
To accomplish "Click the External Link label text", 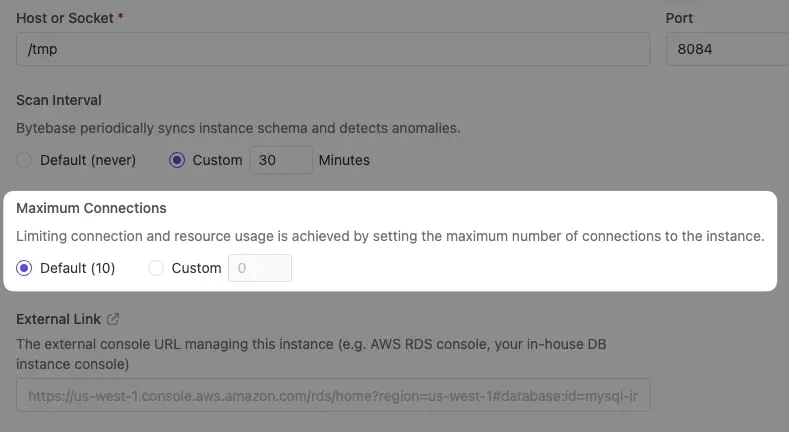I will coord(58,319).
